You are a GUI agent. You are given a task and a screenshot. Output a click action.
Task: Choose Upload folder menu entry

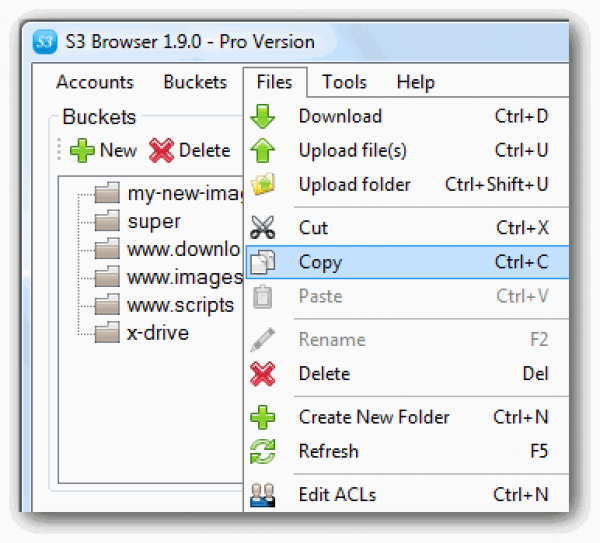click(x=406, y=184)
